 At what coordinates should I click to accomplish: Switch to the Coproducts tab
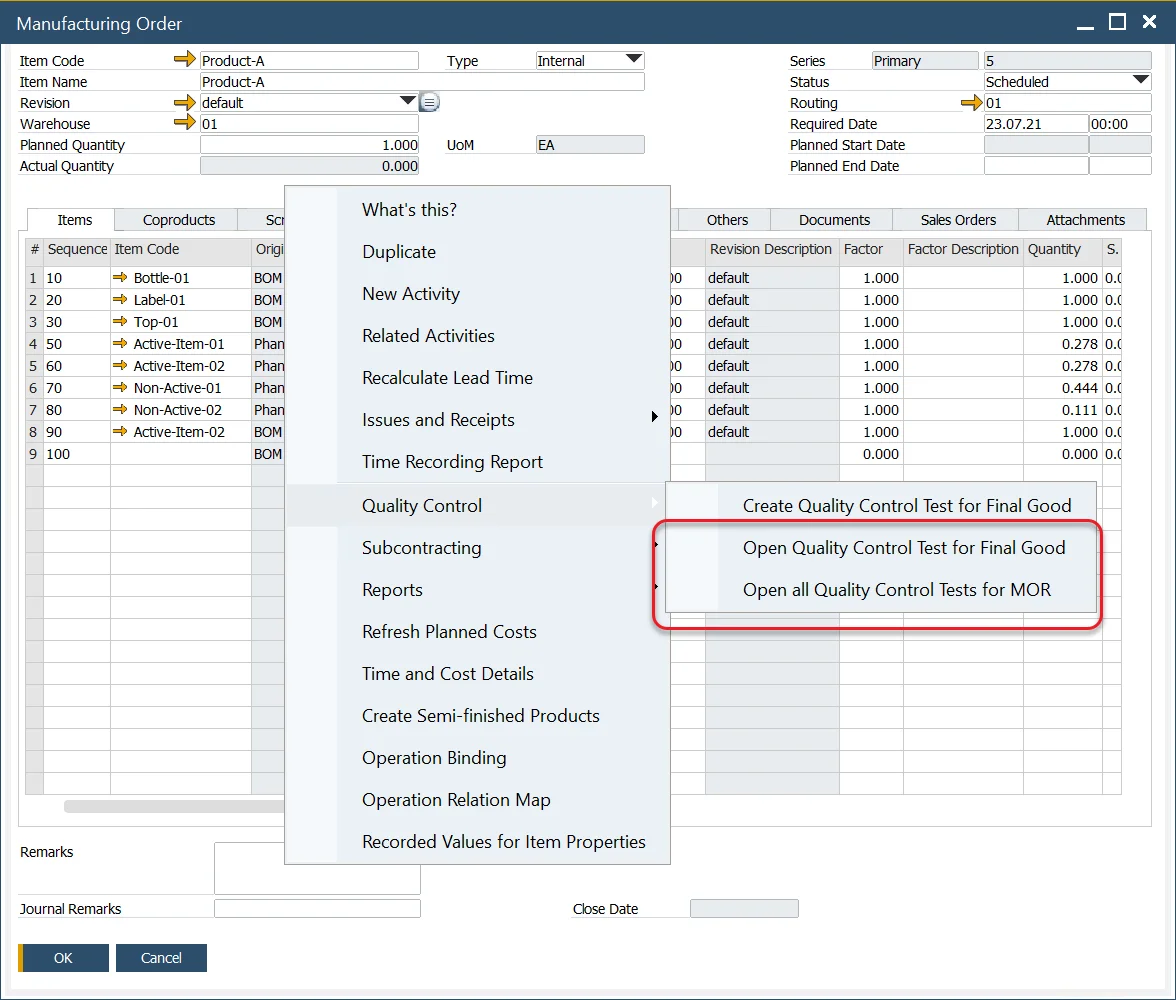[178, 220]
